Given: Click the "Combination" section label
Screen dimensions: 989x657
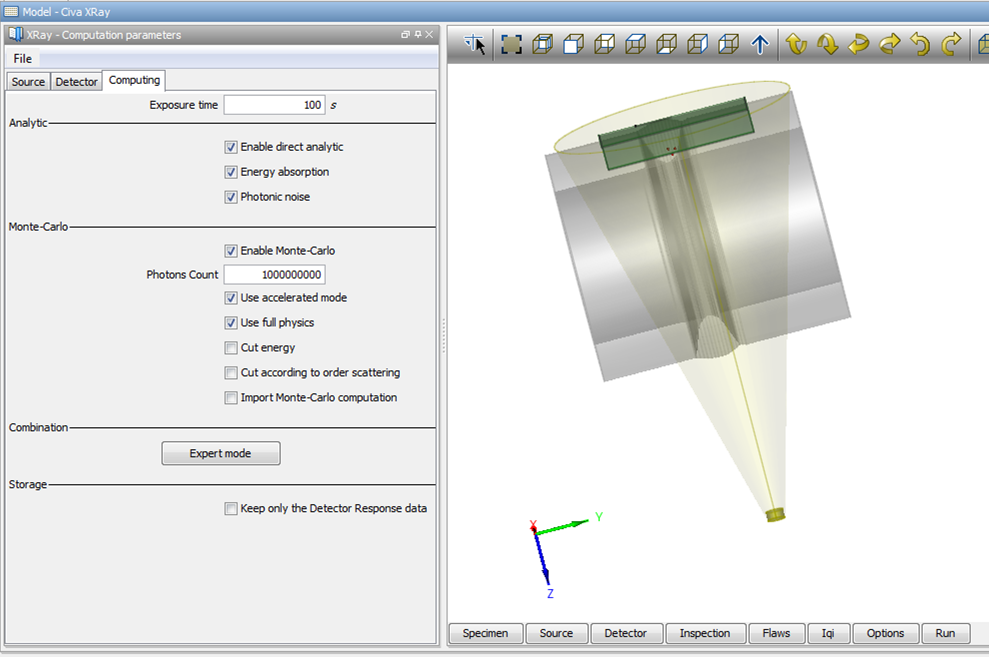Looking at the screenshot, I should click(x=38, y=427).
